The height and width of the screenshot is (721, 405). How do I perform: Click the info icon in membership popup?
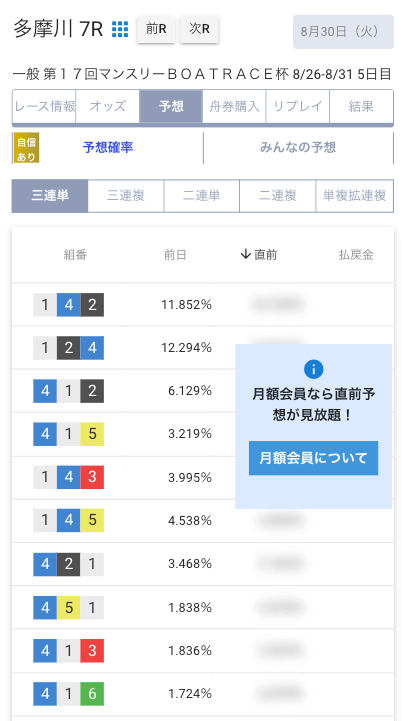click(314, 369)
